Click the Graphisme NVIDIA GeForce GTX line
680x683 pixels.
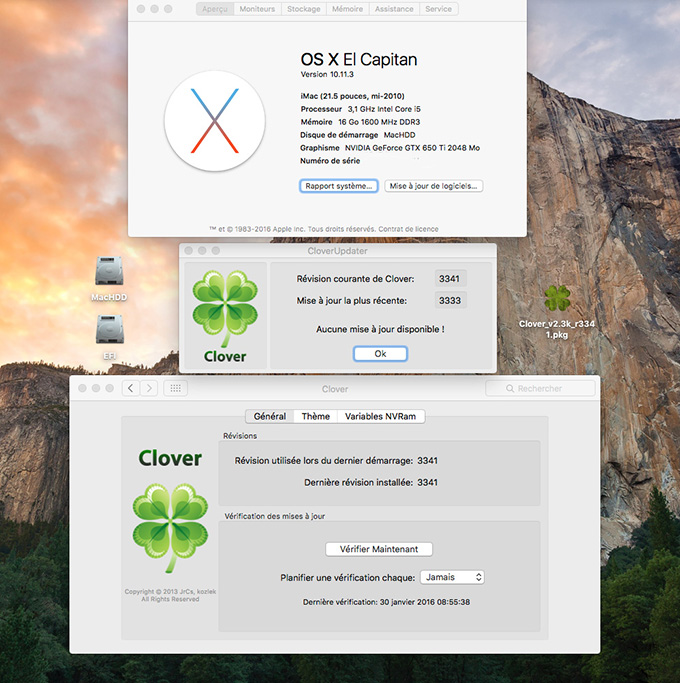tap(390, 148)
